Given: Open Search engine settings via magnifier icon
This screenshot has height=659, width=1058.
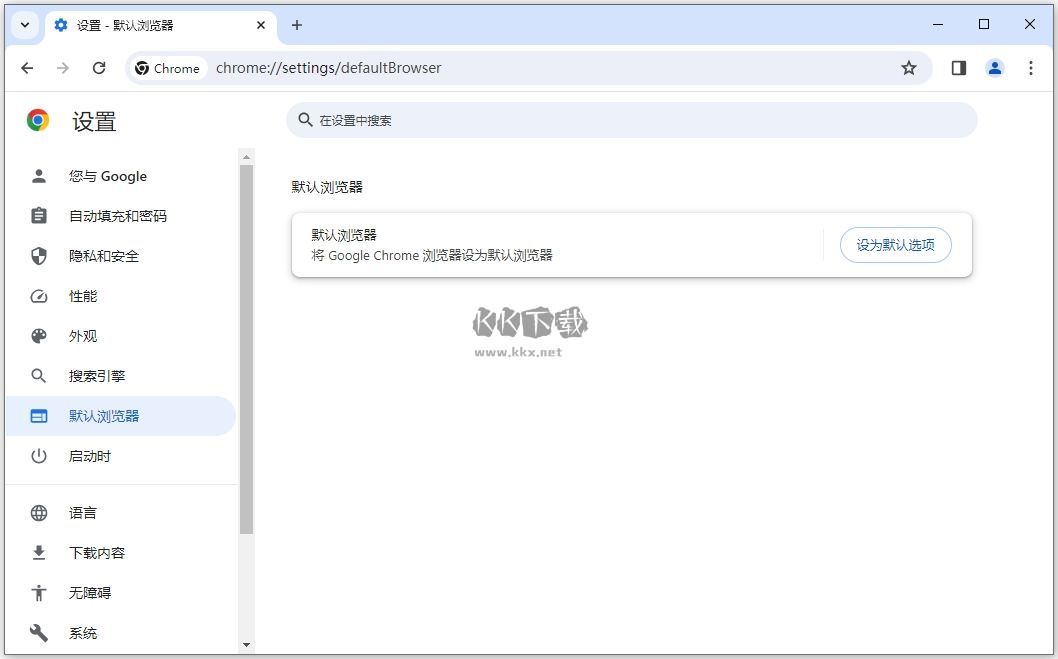Looking at the screenshot, I should tap(38, 376).
